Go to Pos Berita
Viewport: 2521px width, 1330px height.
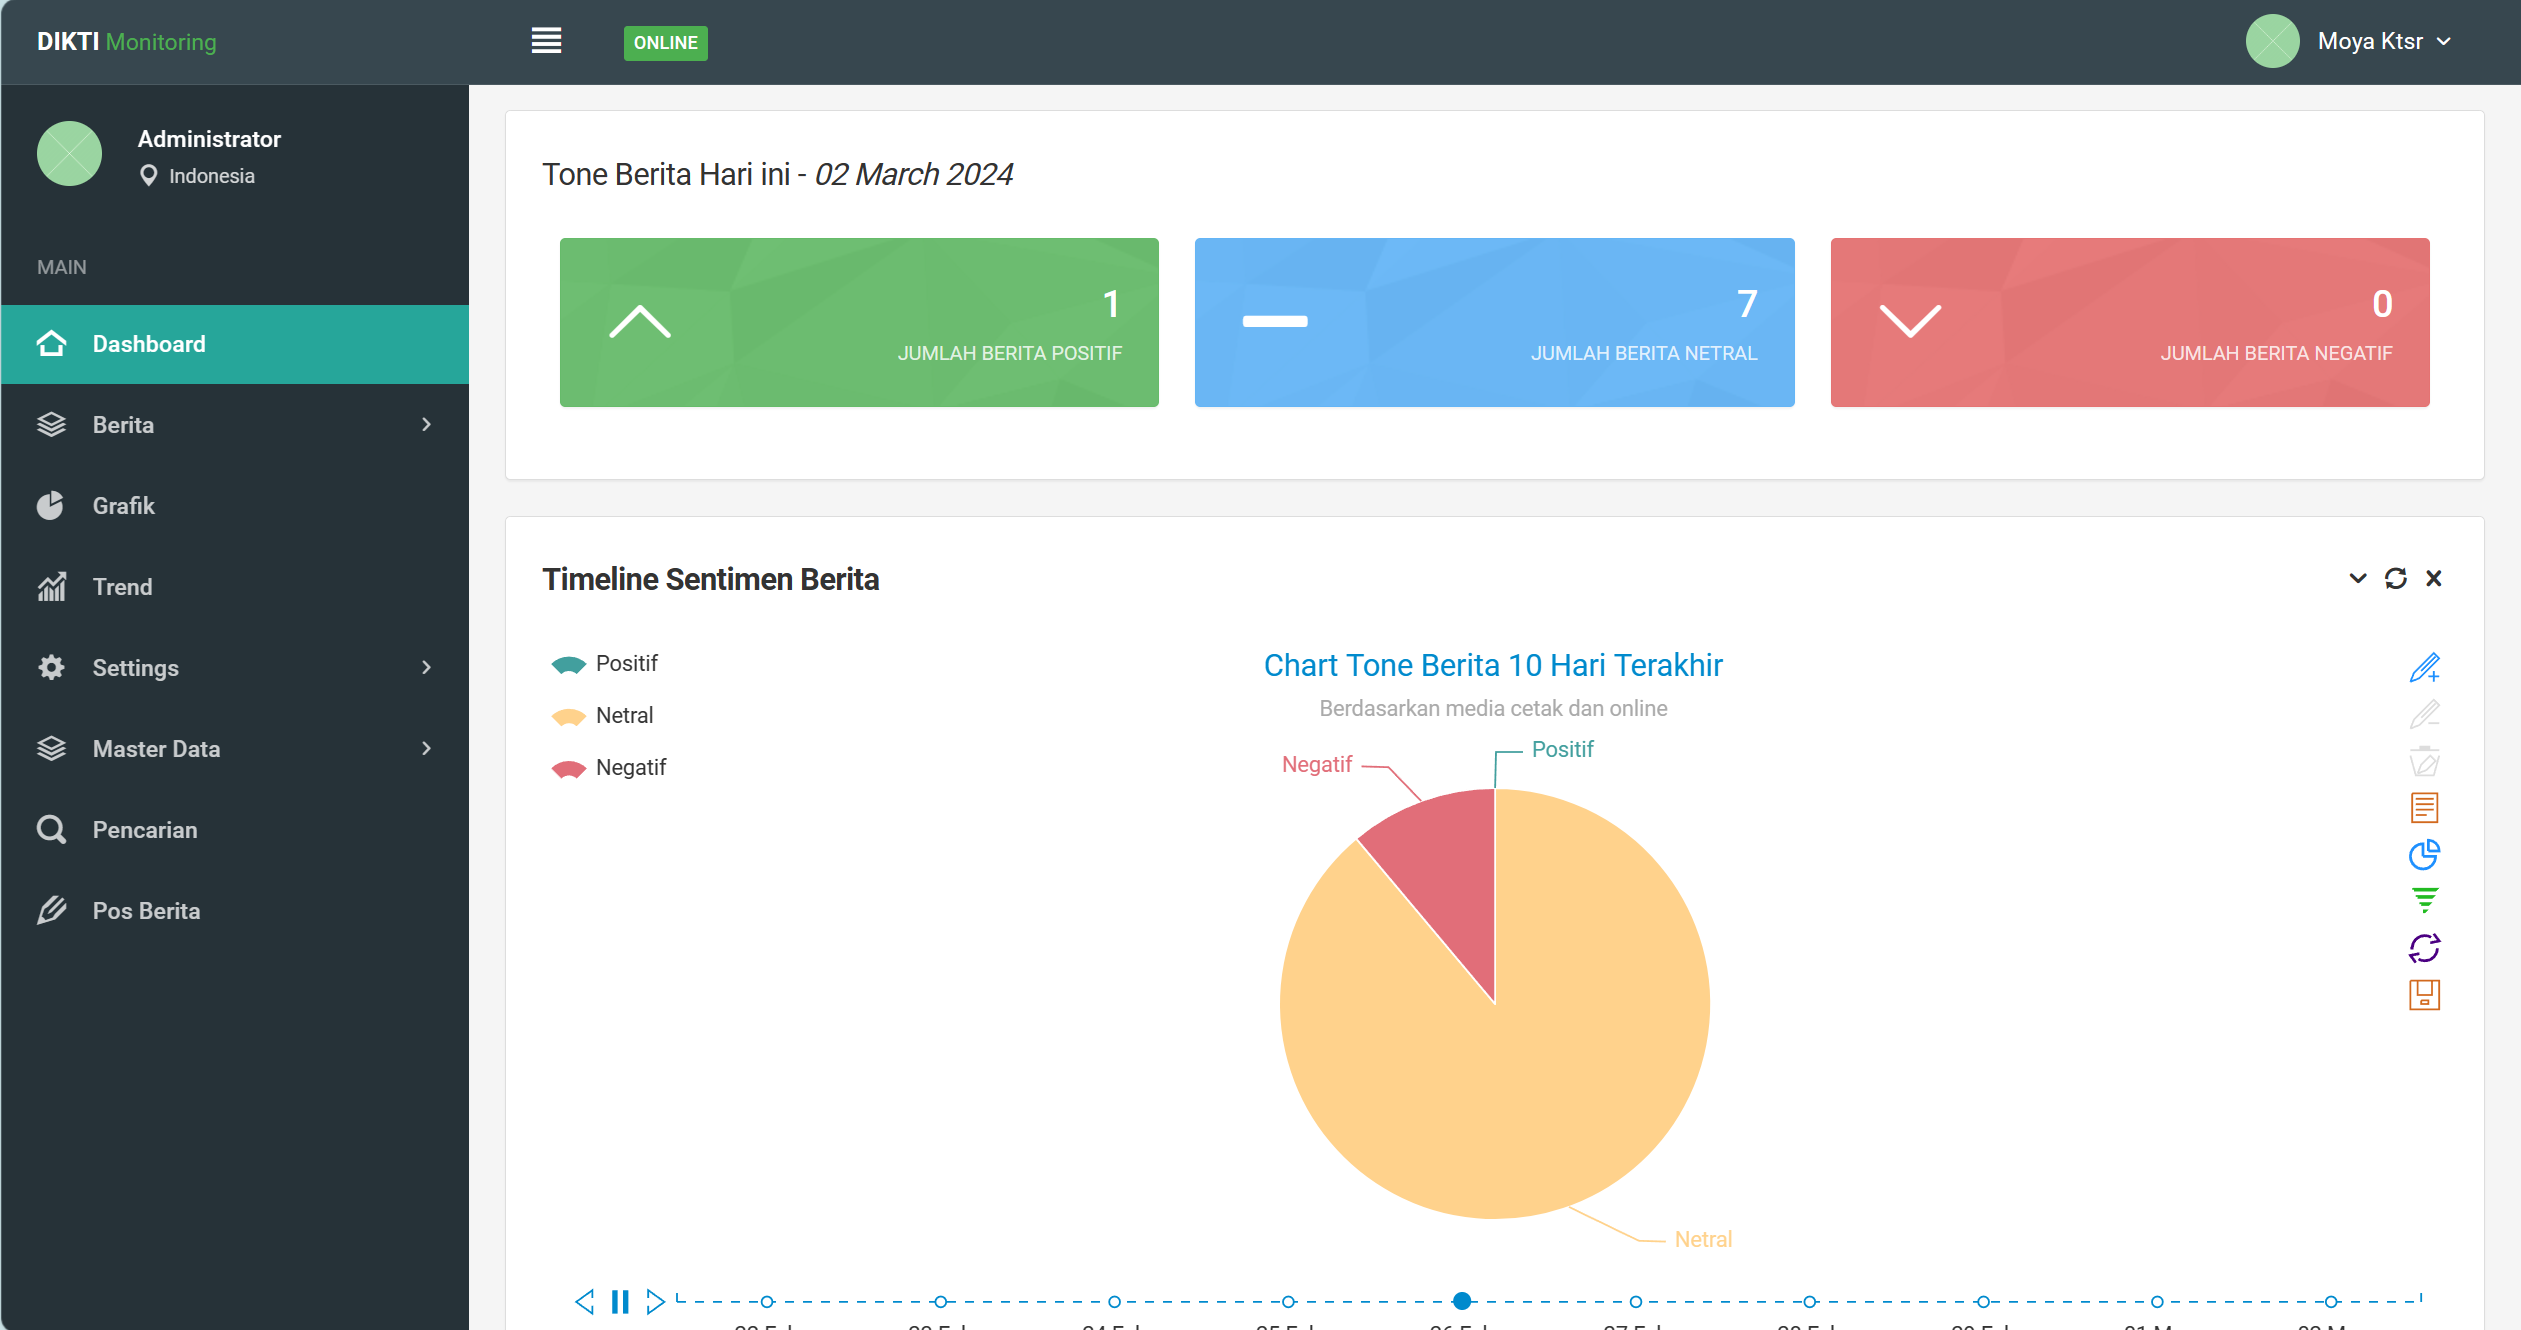tap(235, 911)
